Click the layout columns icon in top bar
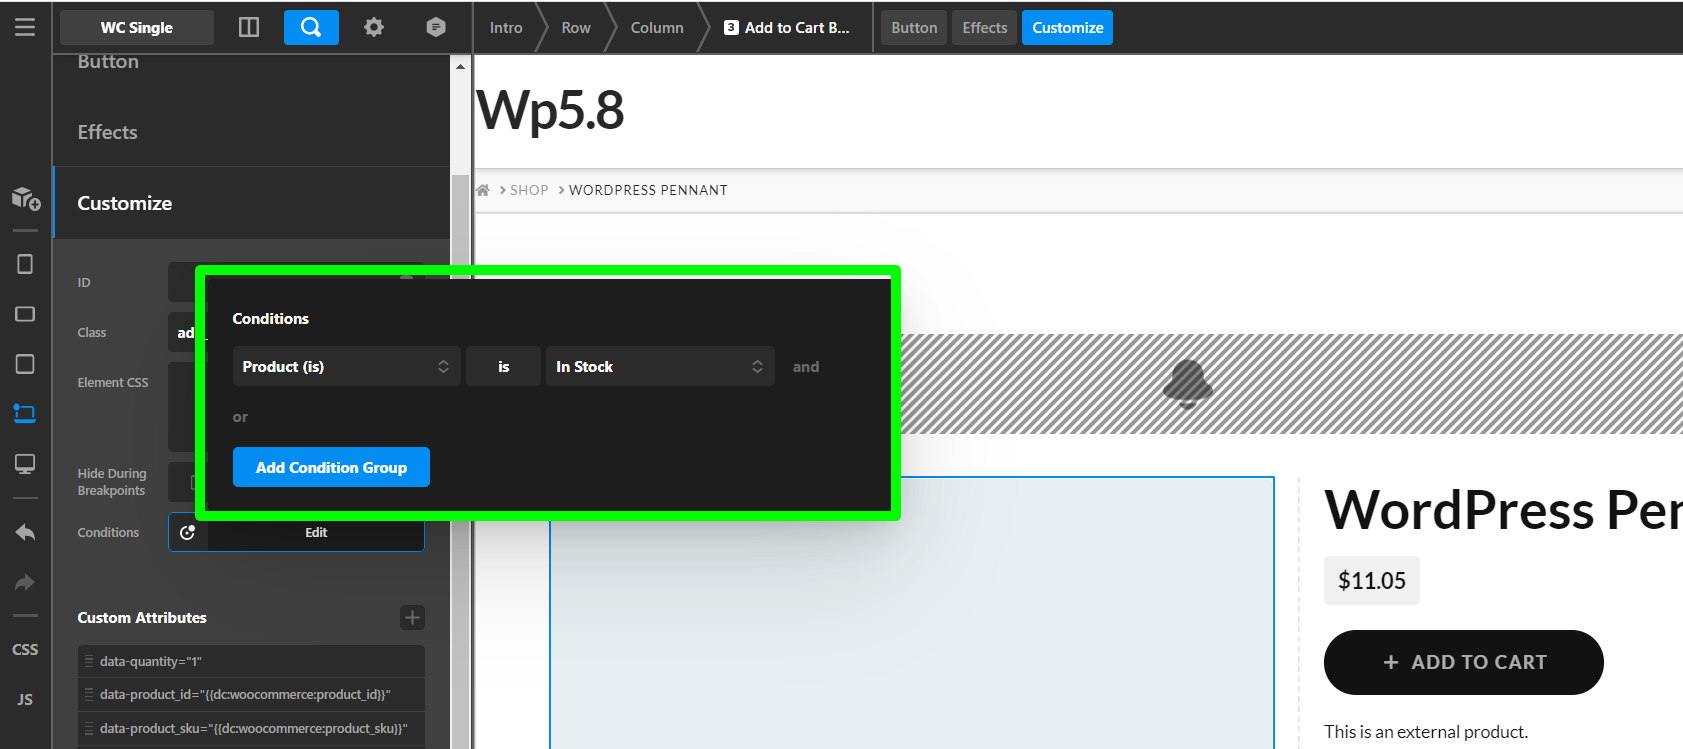 coord(249,27)
